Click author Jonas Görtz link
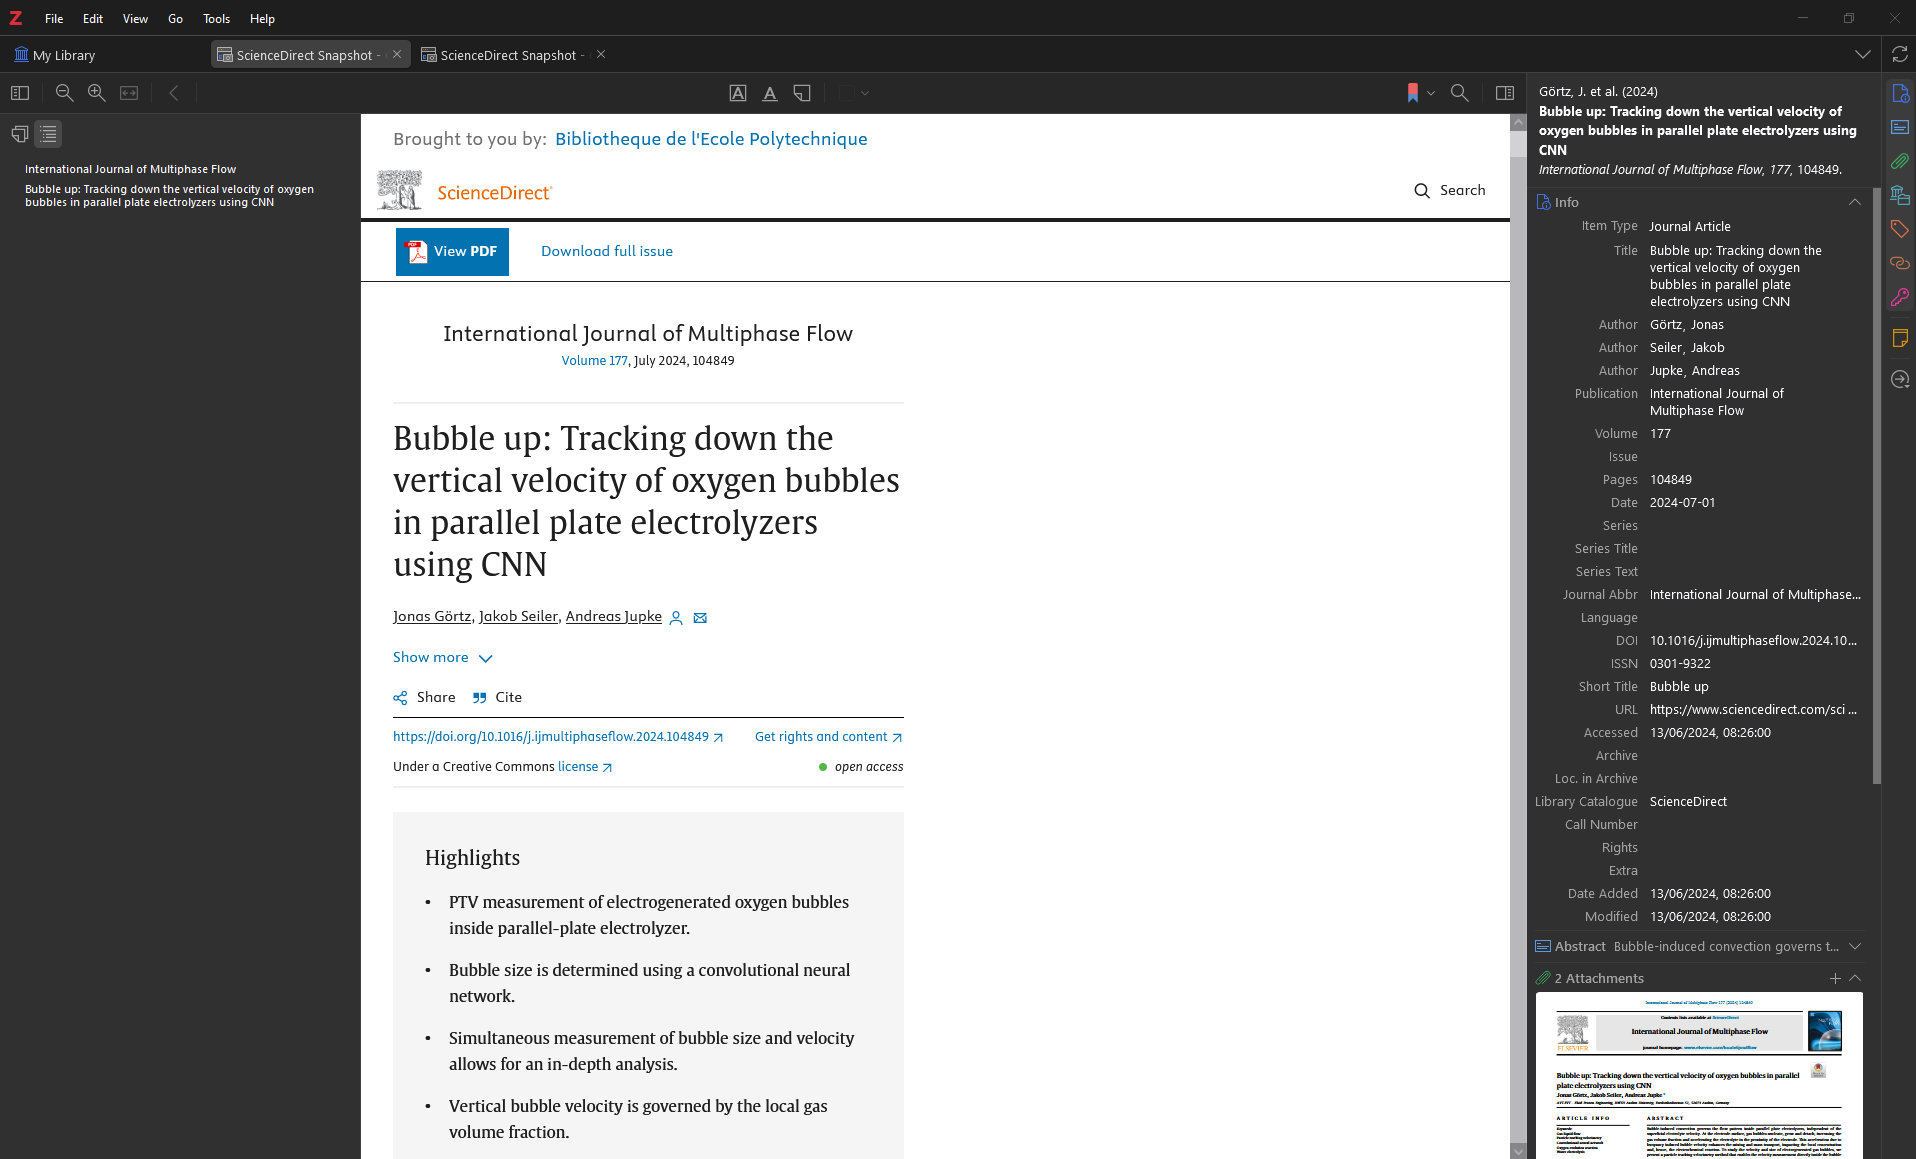 (x=431, y=616)
